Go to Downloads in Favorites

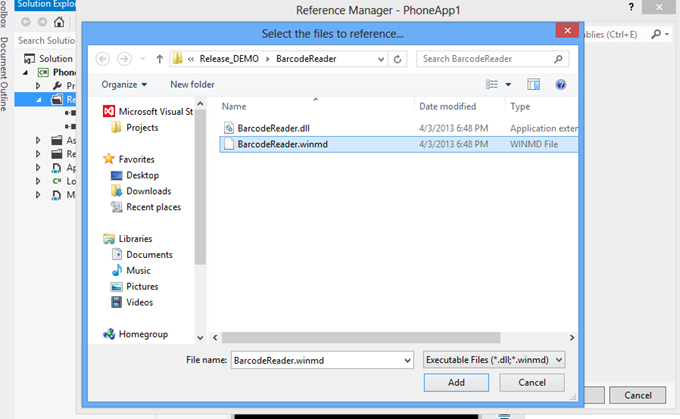click(x=141, y=191)
